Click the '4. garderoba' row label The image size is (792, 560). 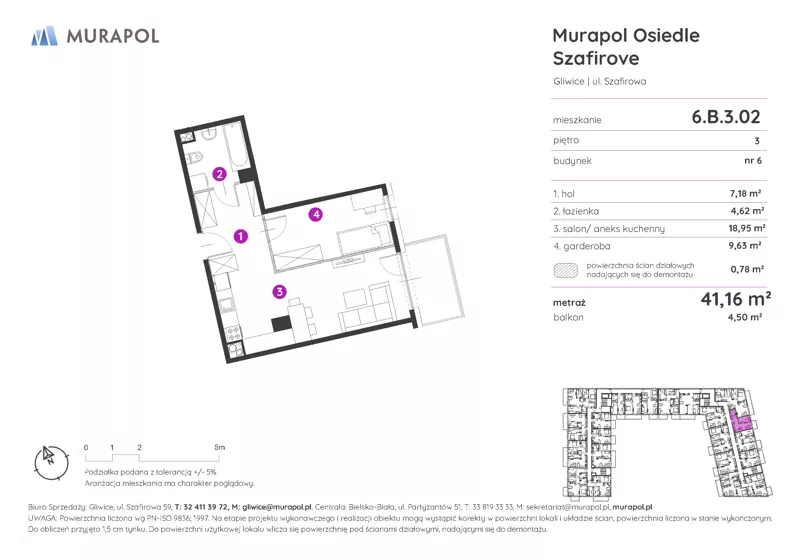(582, 246)
